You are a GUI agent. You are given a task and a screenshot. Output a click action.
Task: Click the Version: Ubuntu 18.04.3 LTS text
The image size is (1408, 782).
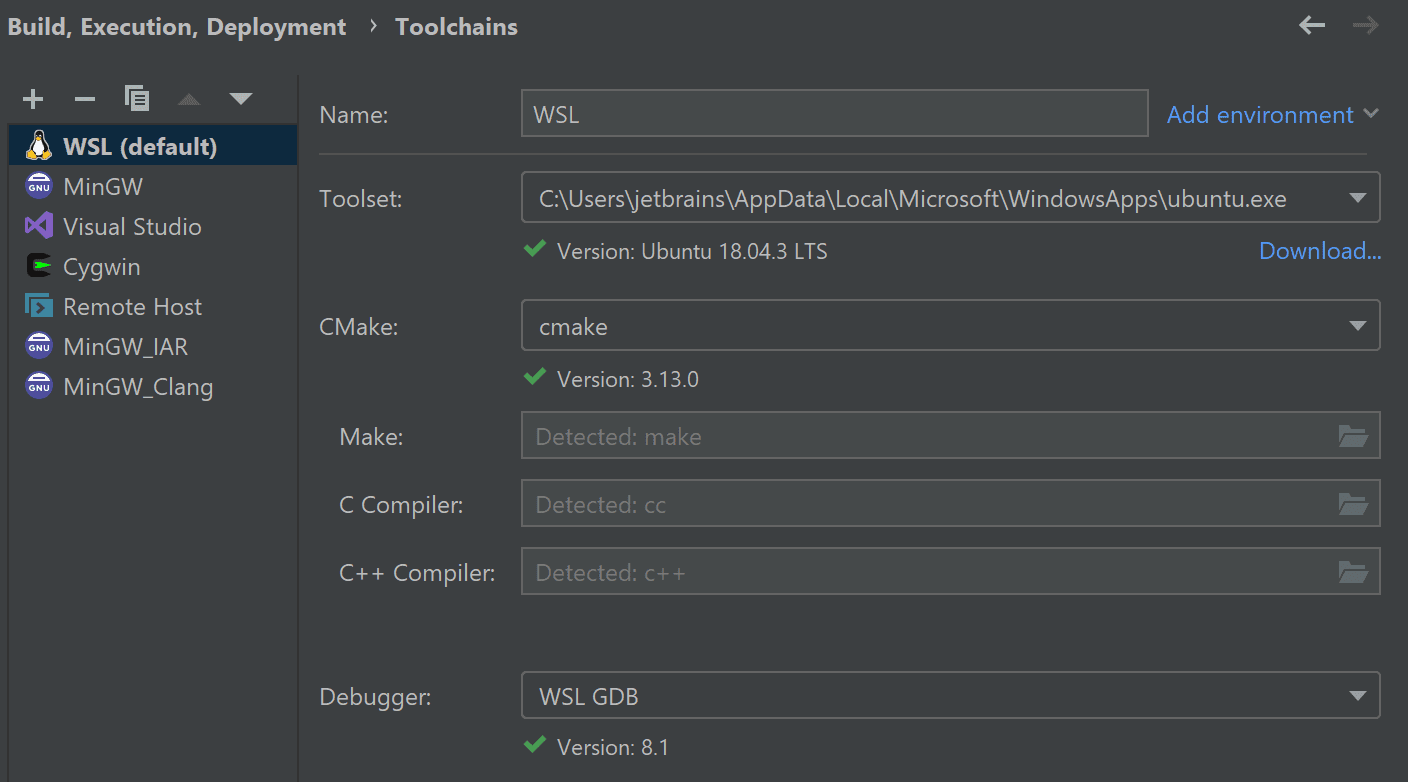click(x=692, y=251)
